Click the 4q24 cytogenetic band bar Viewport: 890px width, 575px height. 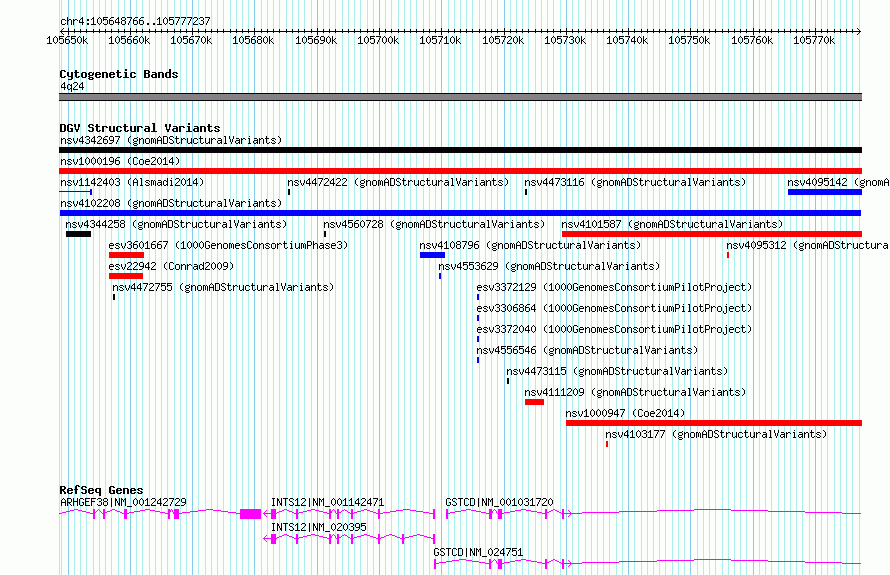pyautogui.click(x=460, y=97)
